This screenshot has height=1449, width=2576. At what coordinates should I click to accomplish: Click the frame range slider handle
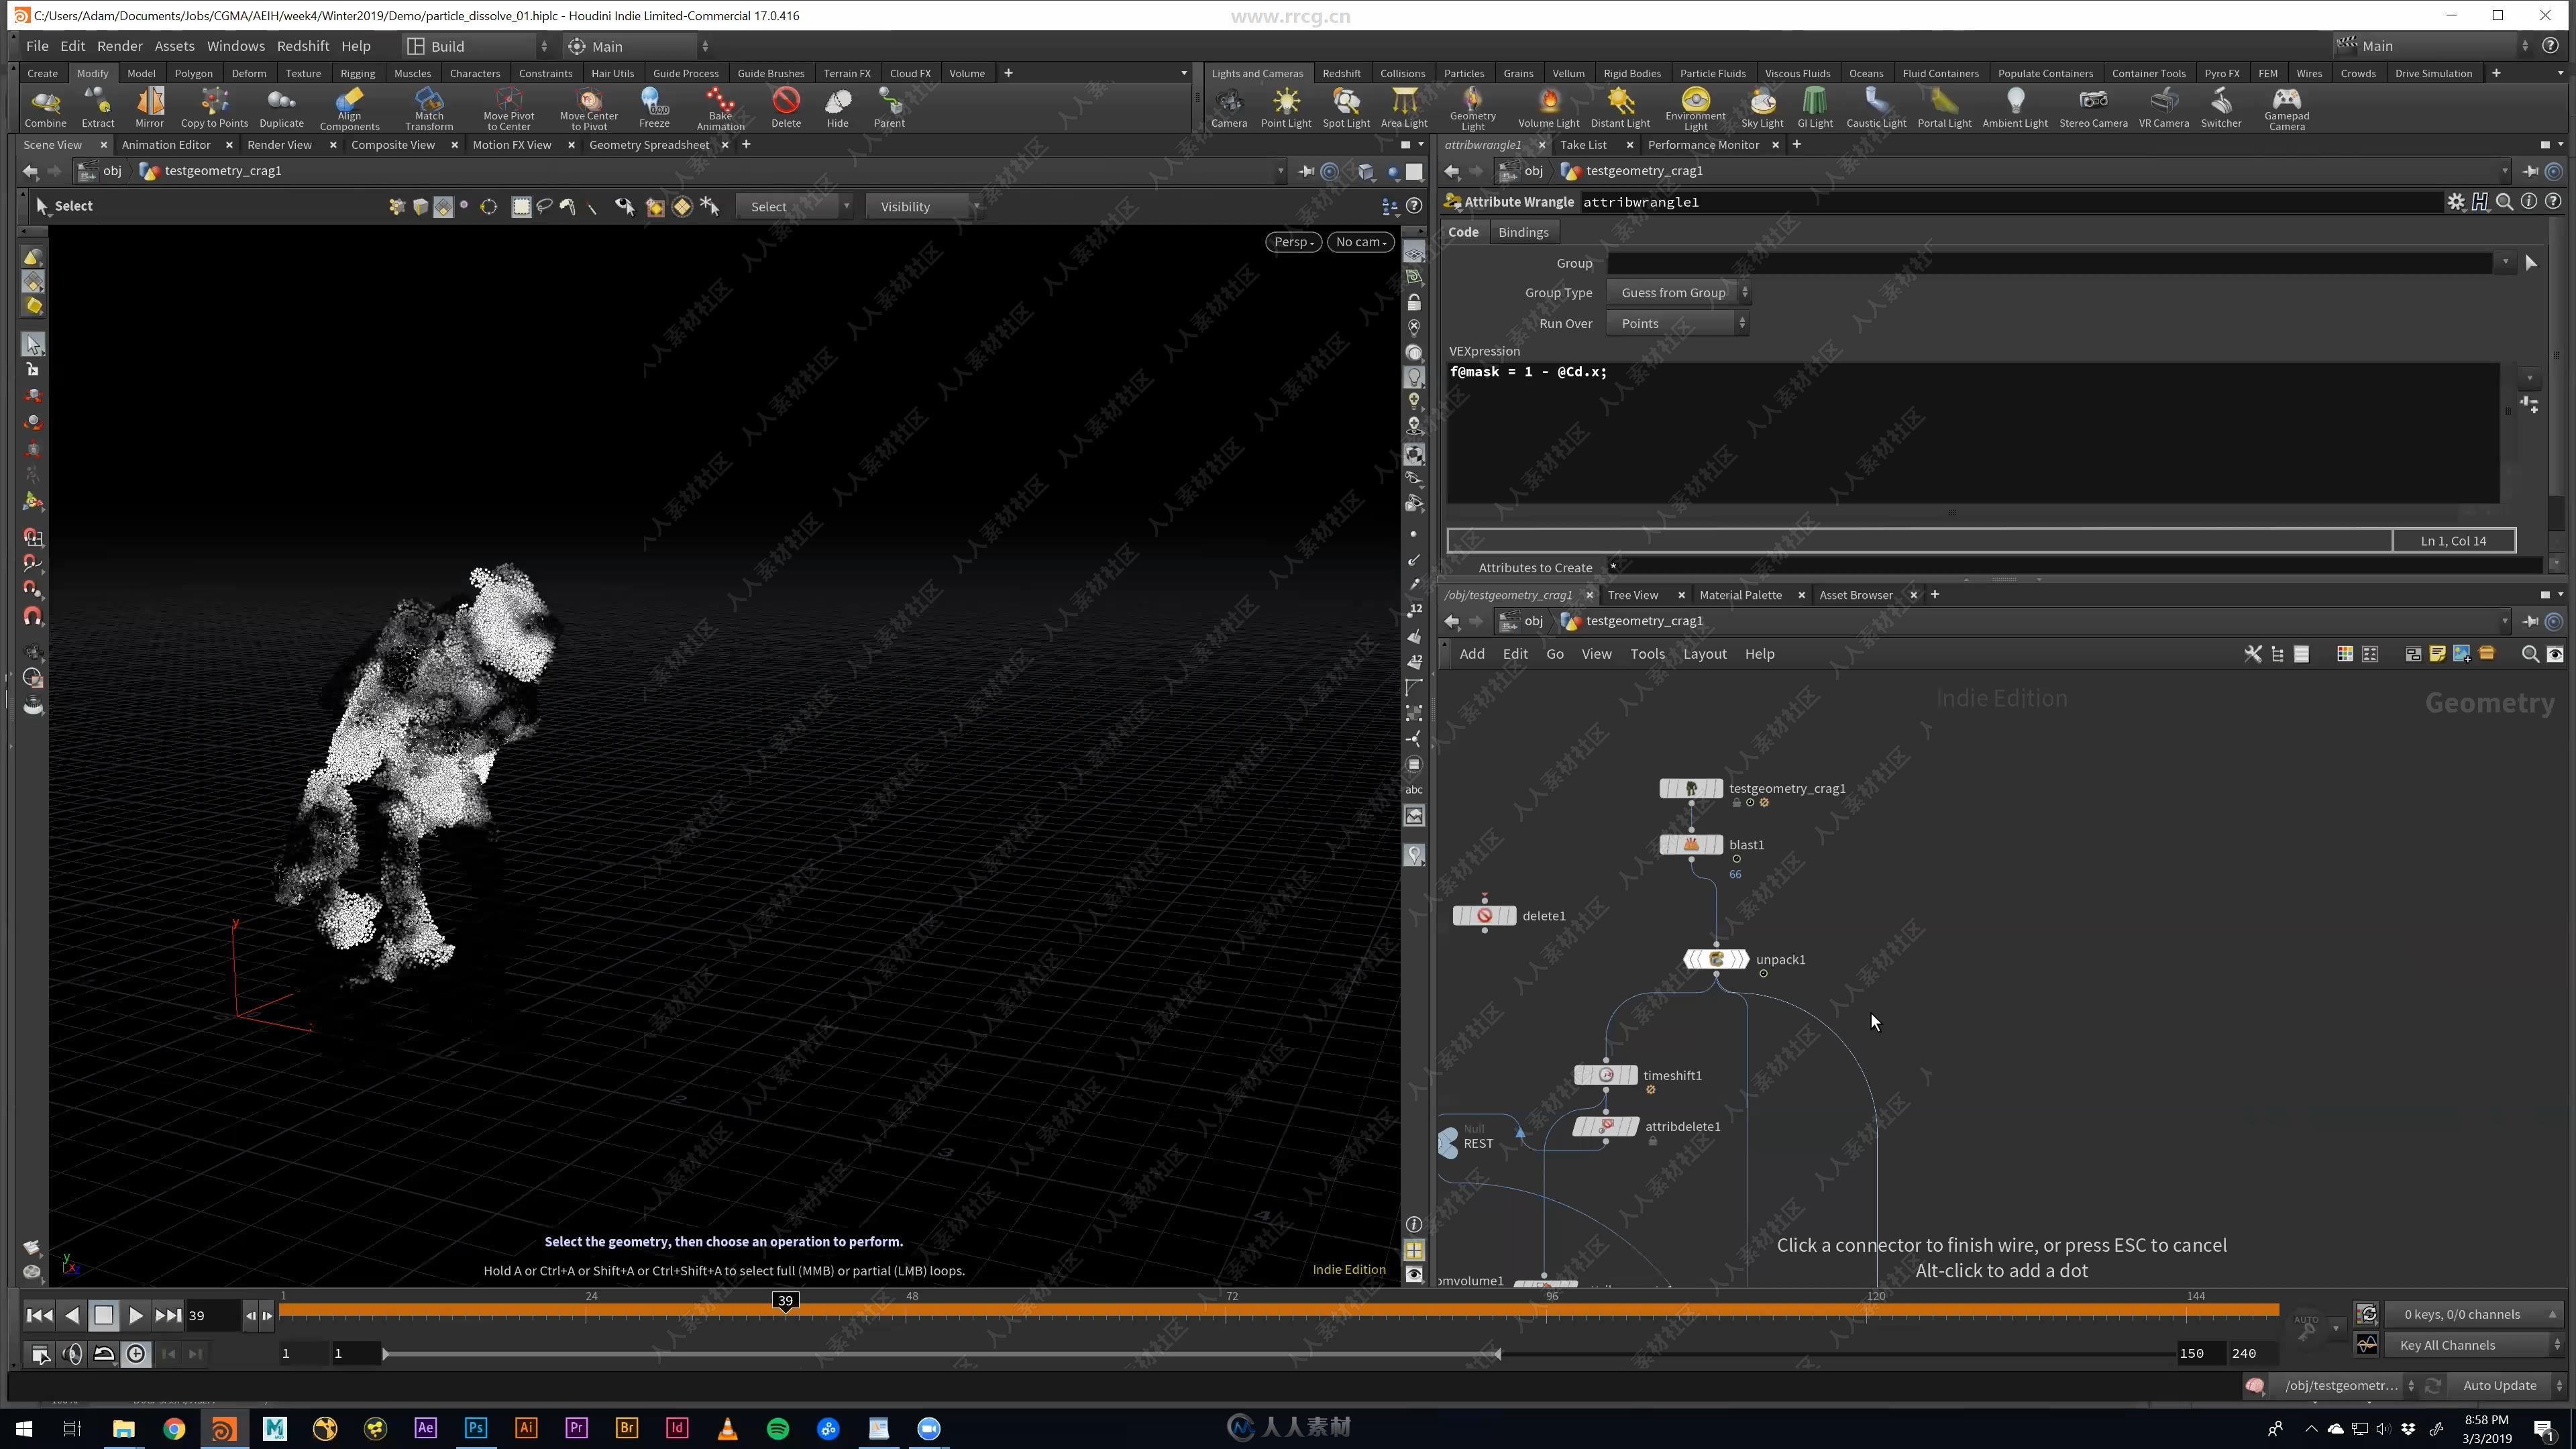pos(1497,1354)
